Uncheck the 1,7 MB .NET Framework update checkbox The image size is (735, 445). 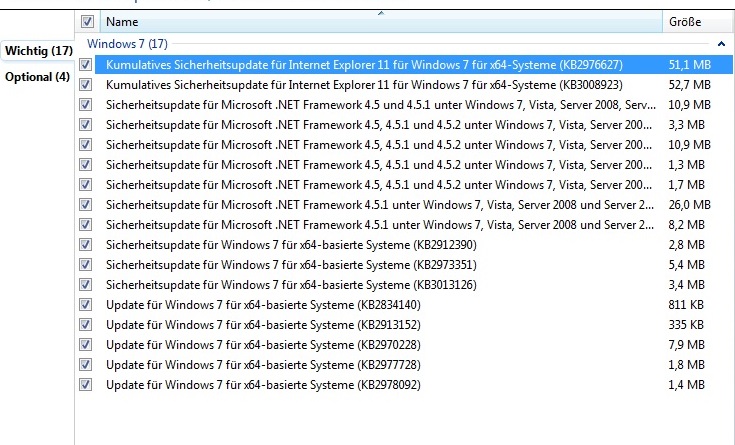85,185
